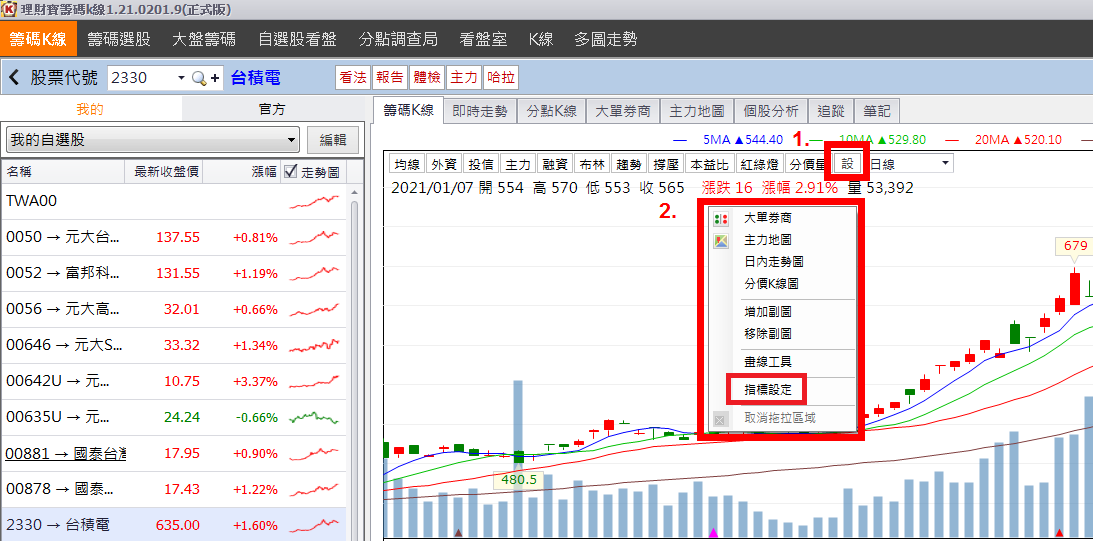Open the stock code 2330 dropdown
The height and width of the screenshot is (541, 1093).
tap(181, 78)
